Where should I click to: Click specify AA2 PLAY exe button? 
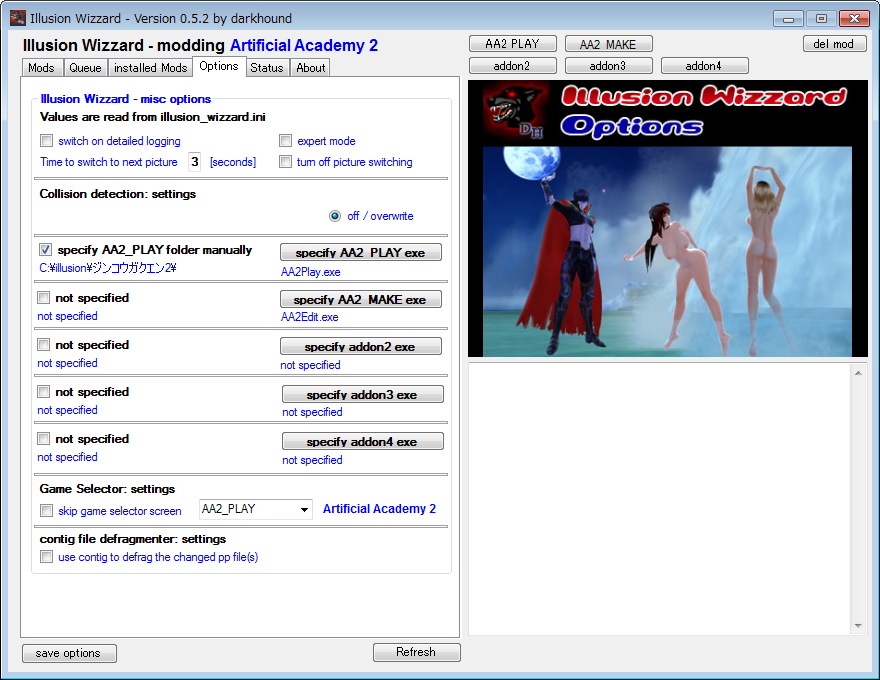tap(361, 252)
